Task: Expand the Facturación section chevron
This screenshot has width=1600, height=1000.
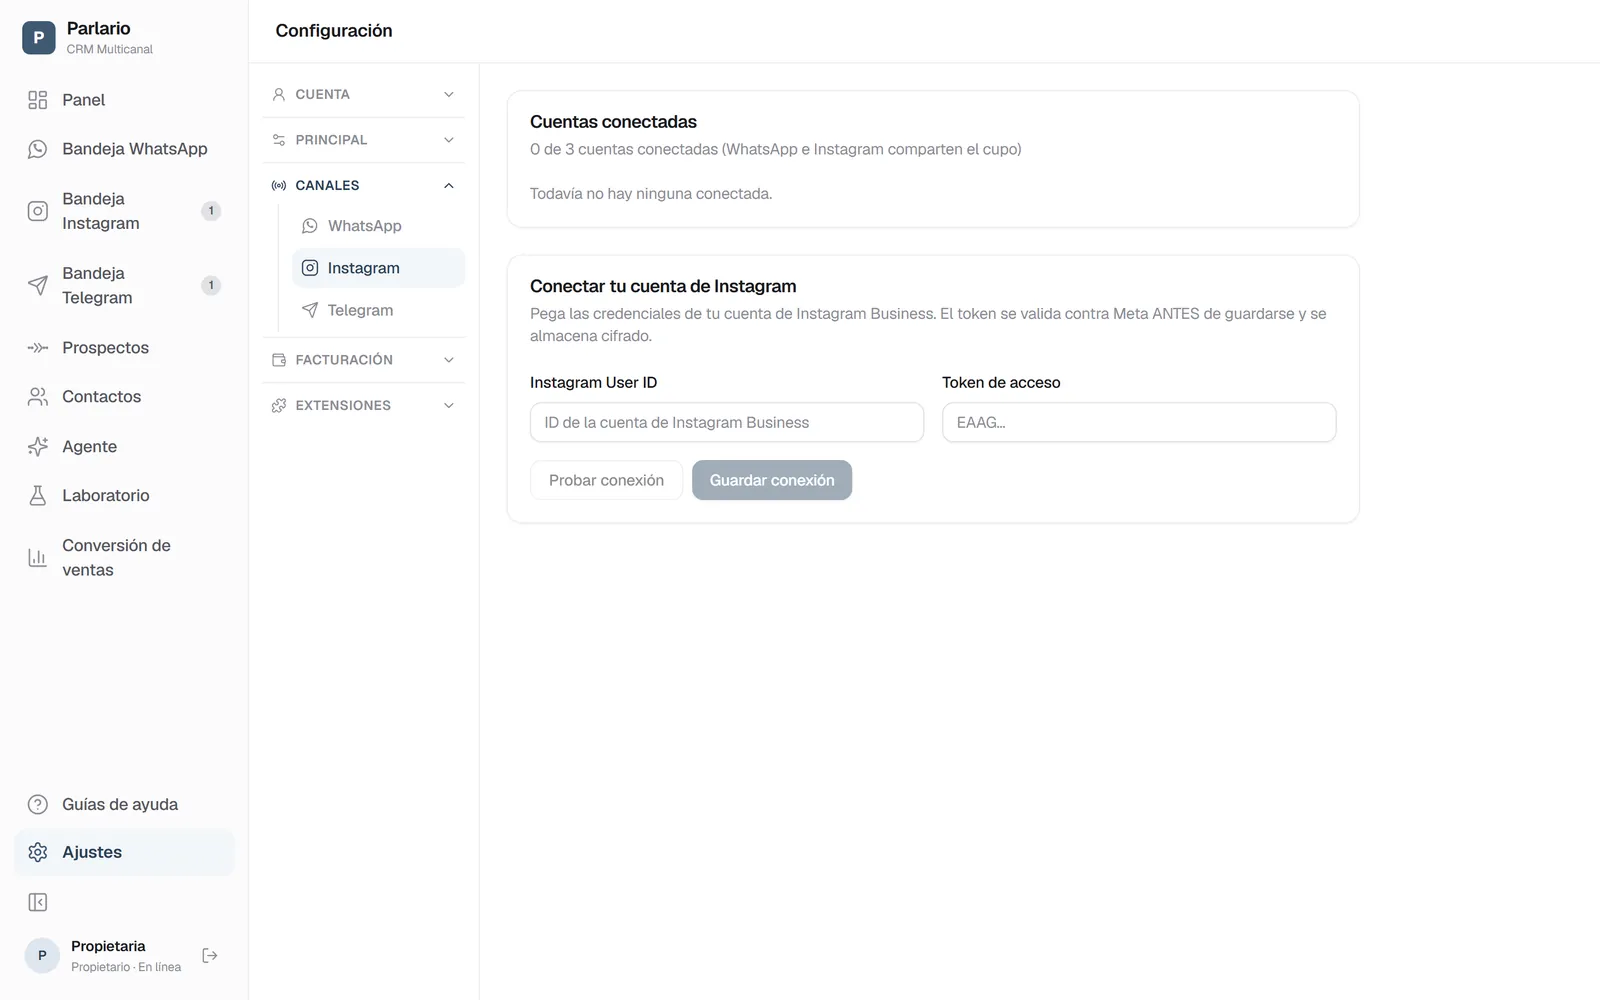Action: pyautogui.click(x=449, y=360)
